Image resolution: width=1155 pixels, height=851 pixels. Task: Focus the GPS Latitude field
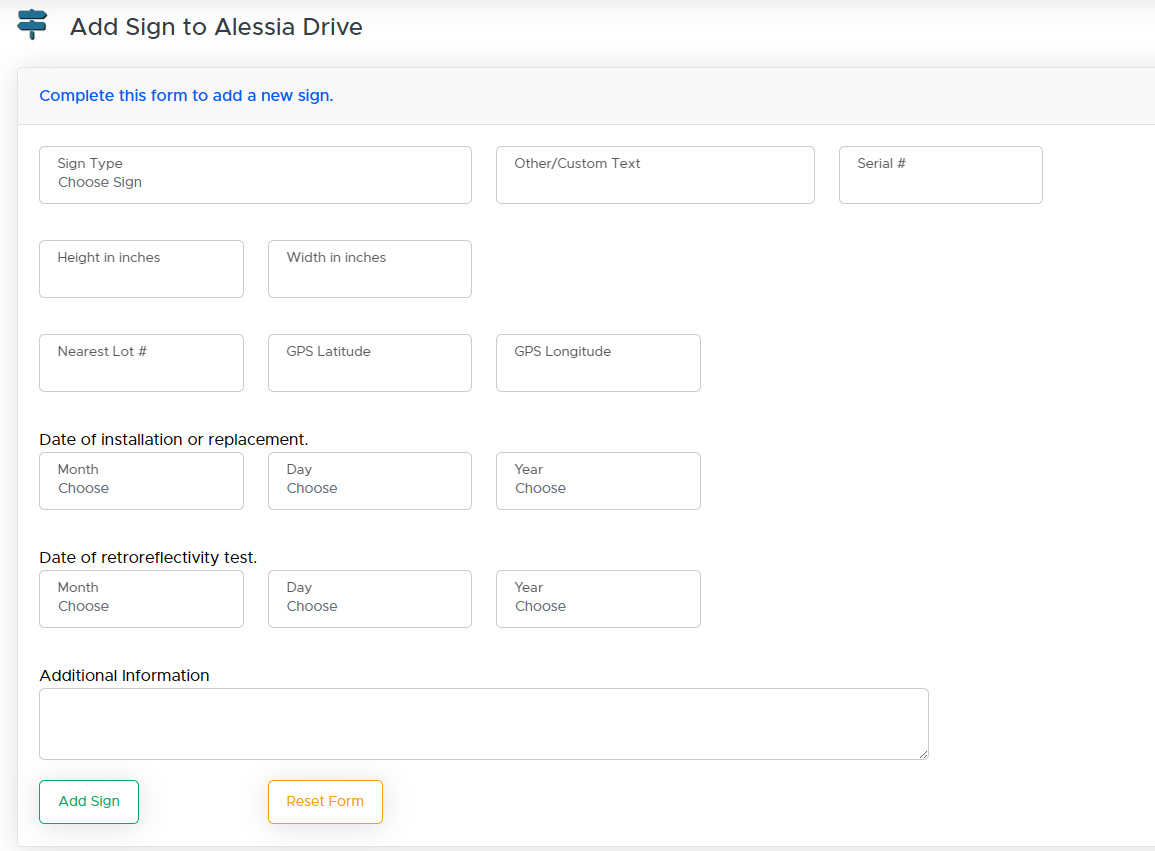[369, 364]
